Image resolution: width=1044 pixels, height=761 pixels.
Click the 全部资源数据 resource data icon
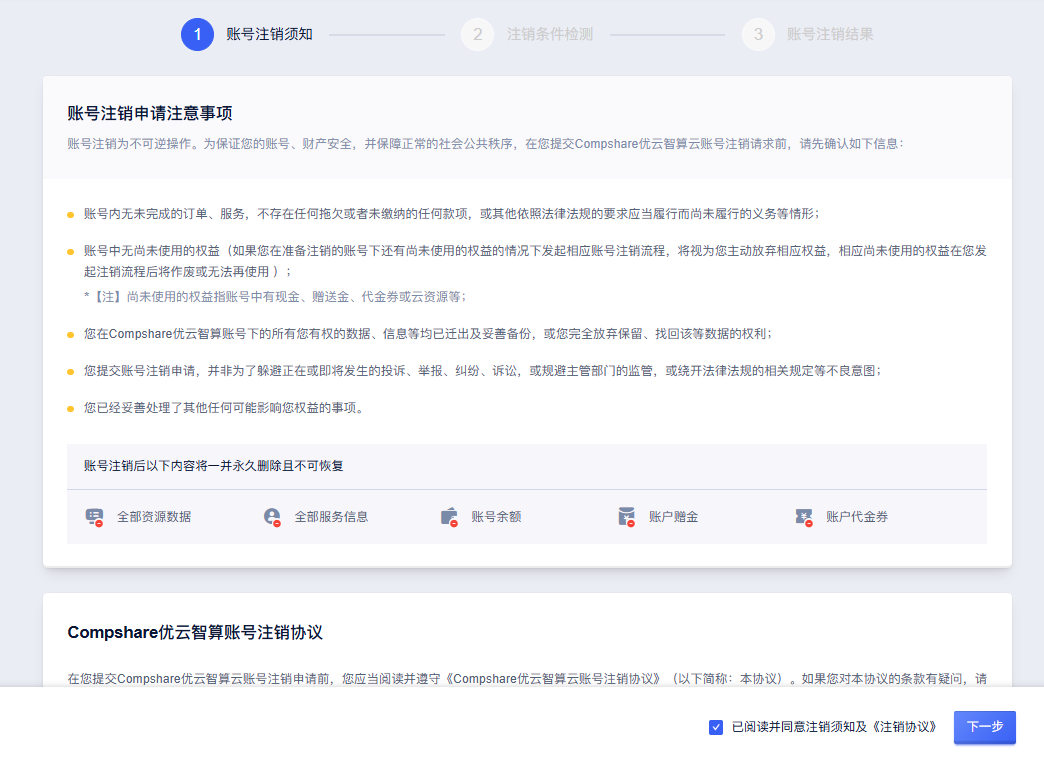pos(95,516)
